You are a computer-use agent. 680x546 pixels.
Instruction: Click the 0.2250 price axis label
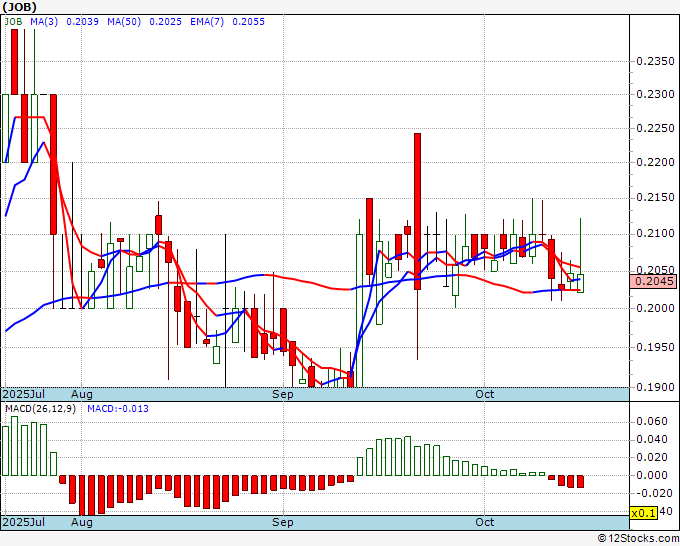[x=655, y=128]
